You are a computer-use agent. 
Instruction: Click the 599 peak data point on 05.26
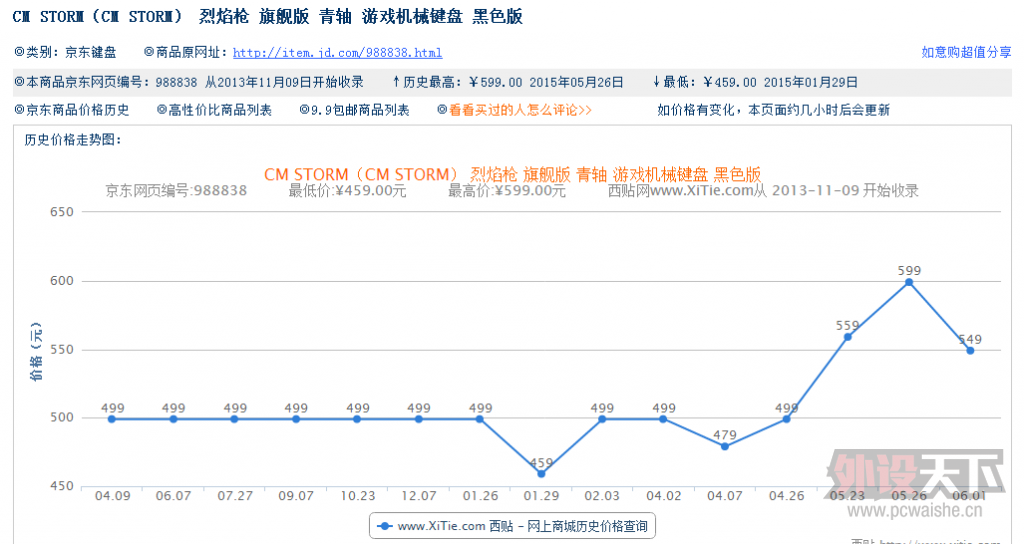908,282
